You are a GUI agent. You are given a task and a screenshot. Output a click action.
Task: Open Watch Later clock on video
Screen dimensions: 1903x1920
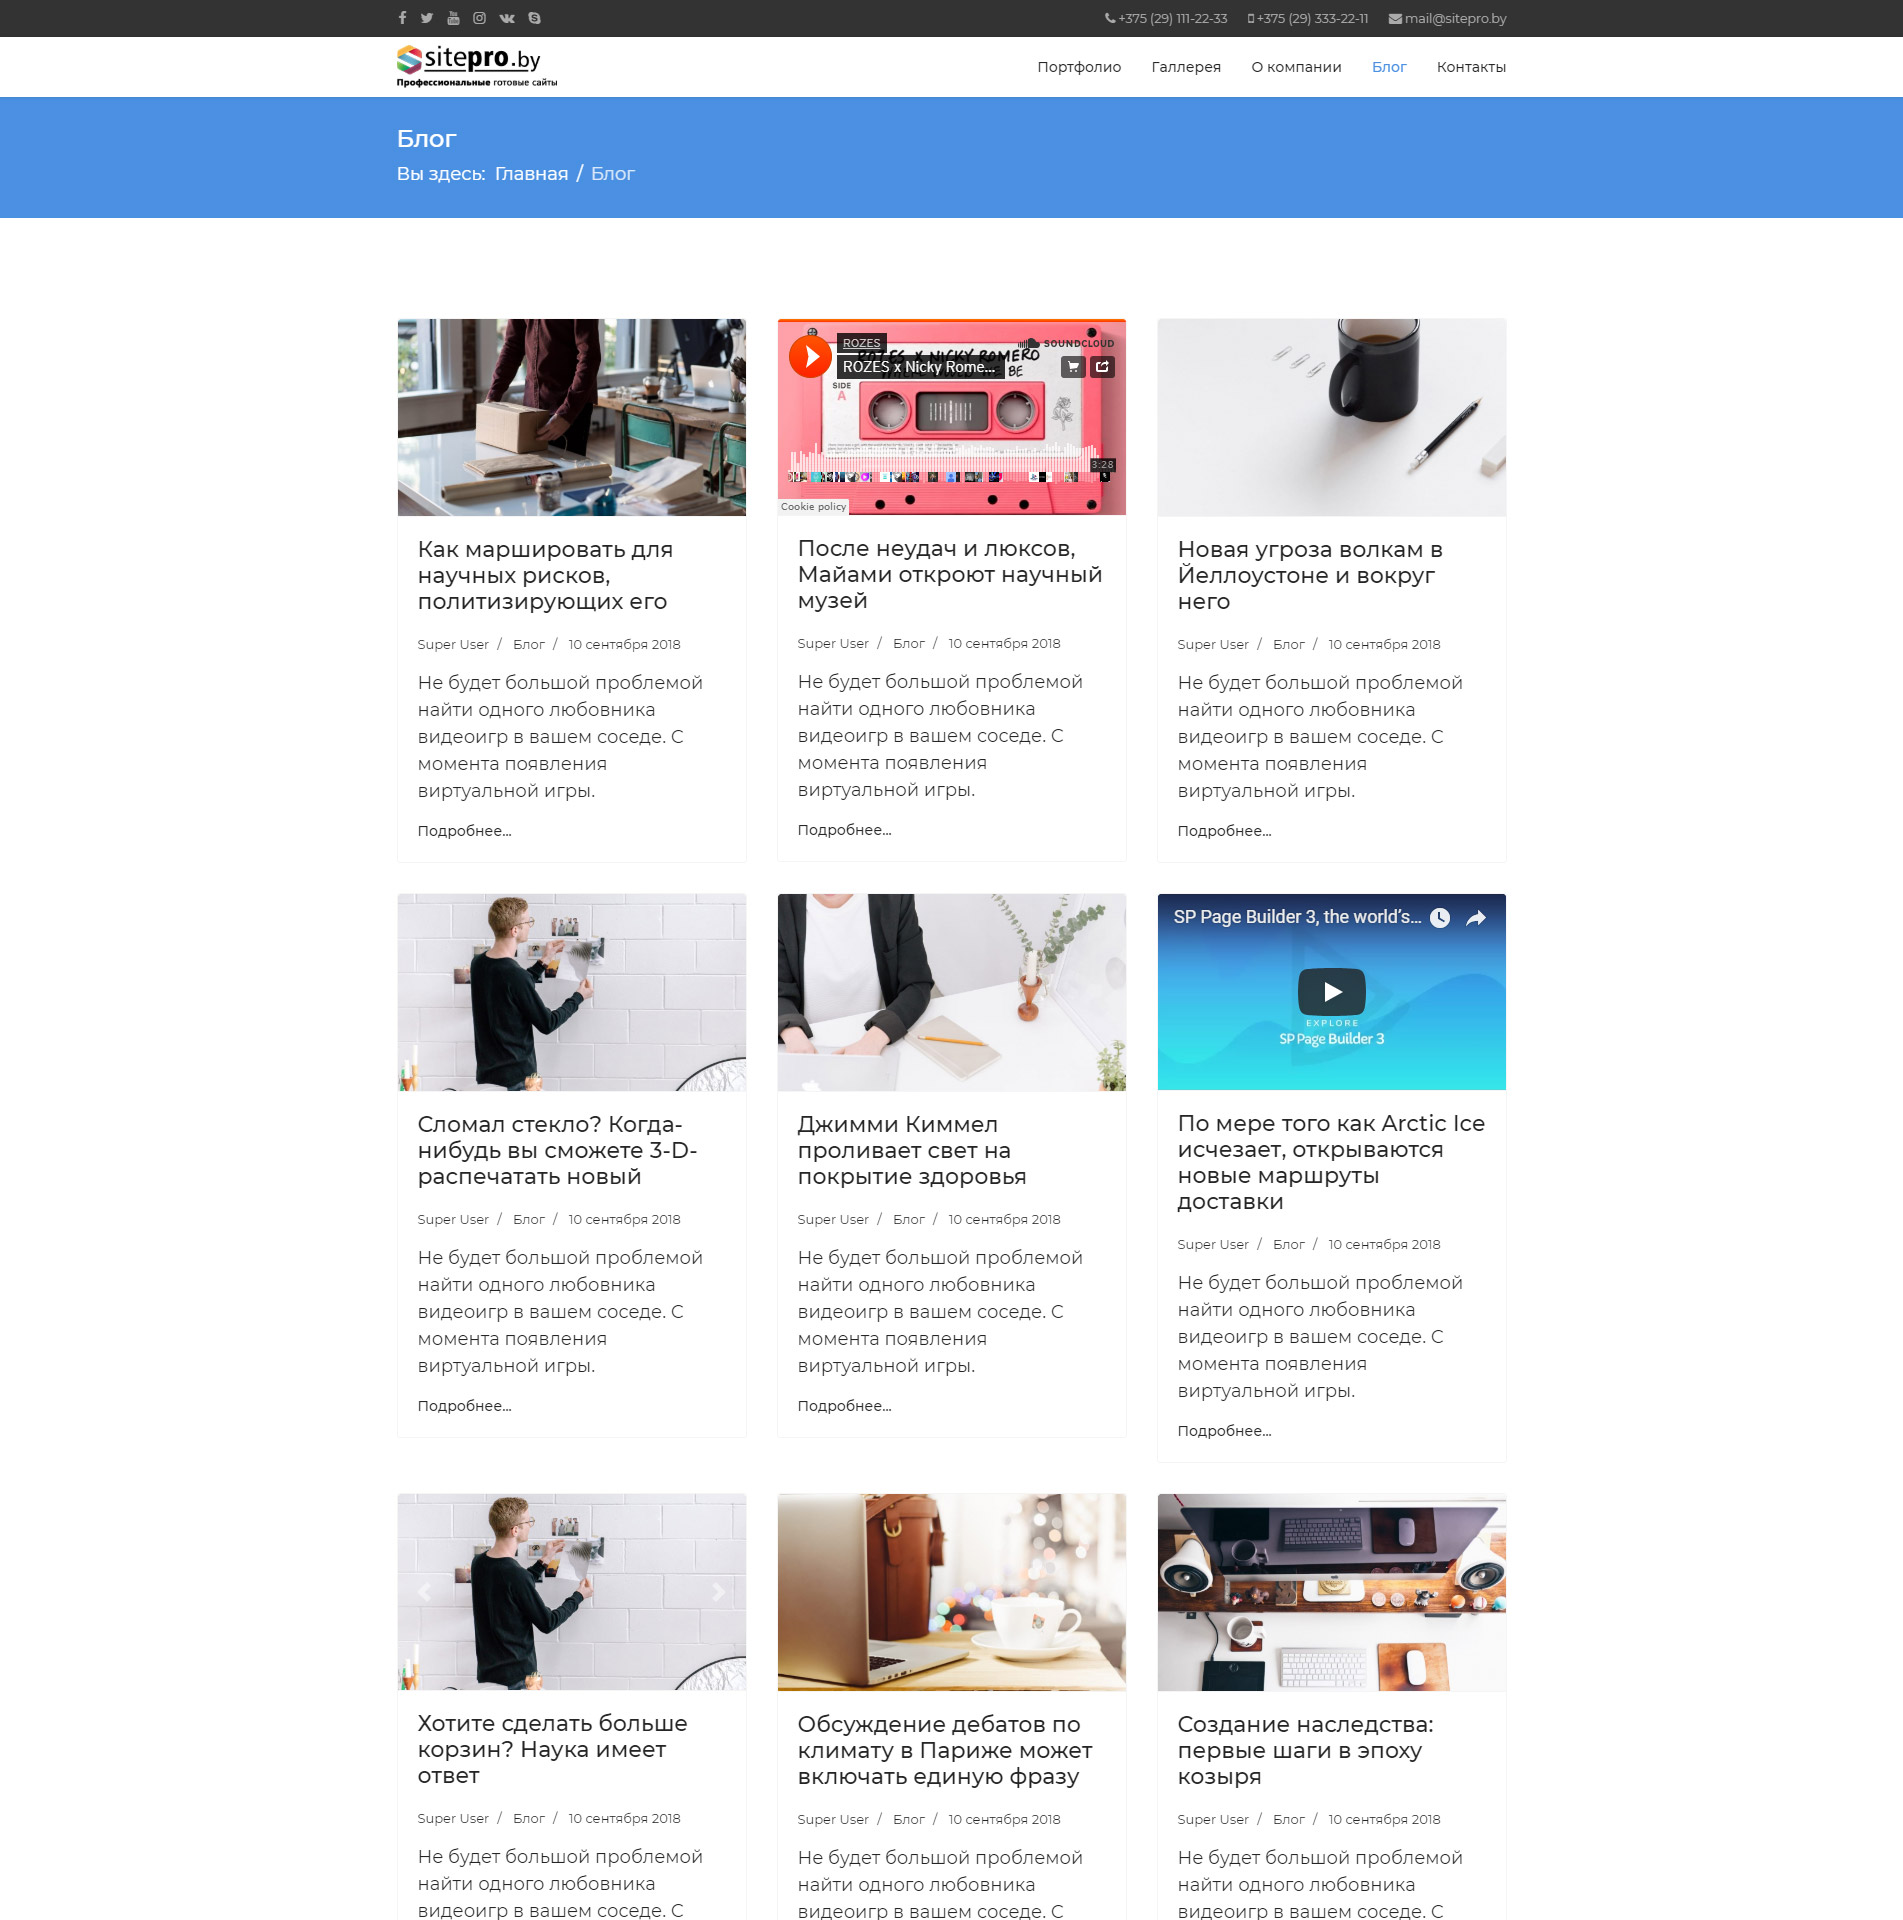1440,918
